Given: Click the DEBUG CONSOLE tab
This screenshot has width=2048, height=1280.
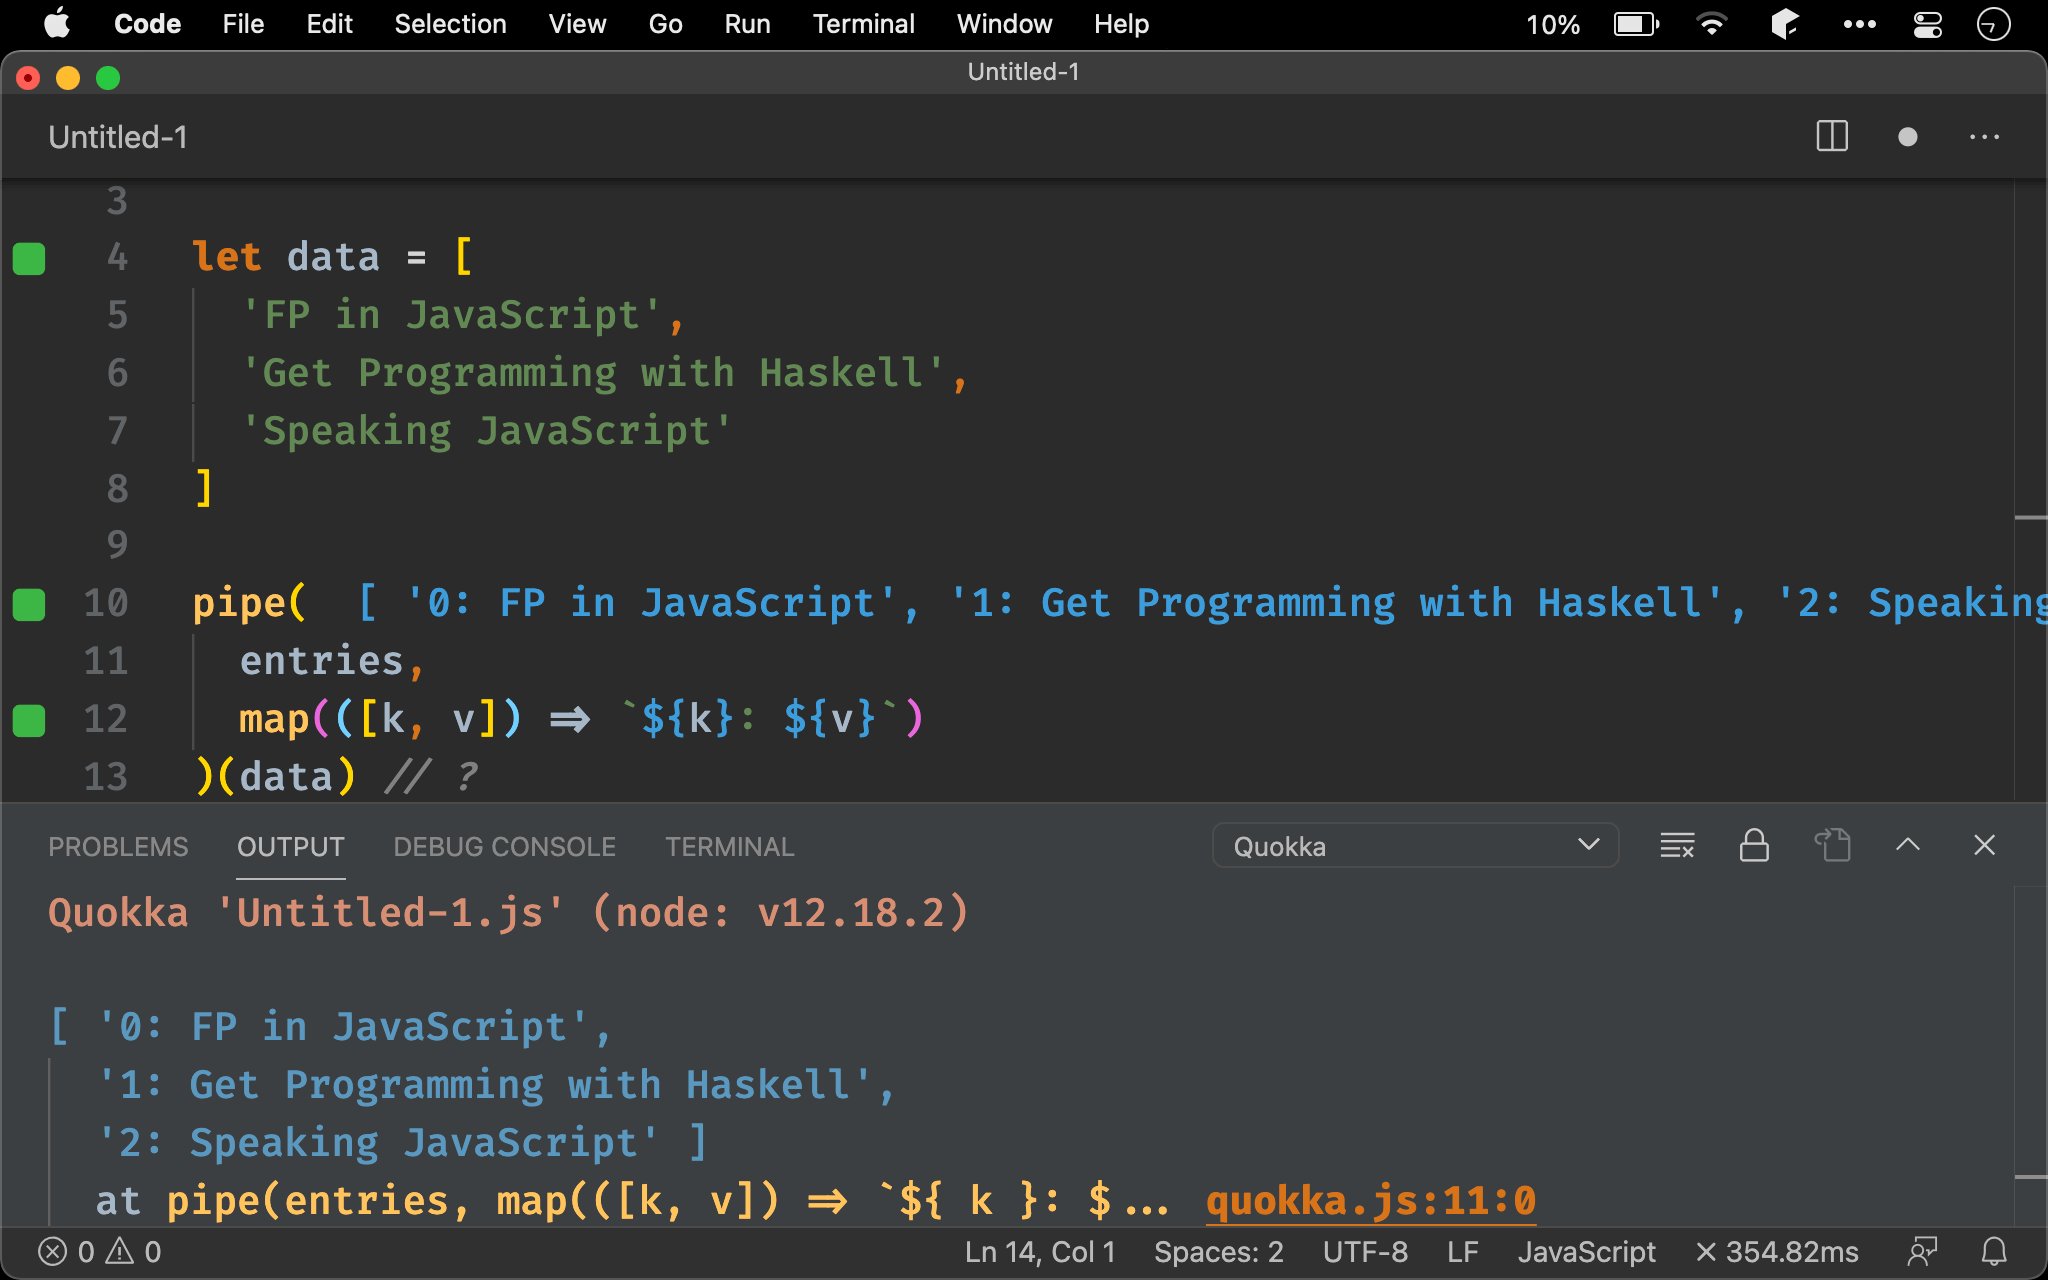Looking at the screenshot, I should 503,845.
